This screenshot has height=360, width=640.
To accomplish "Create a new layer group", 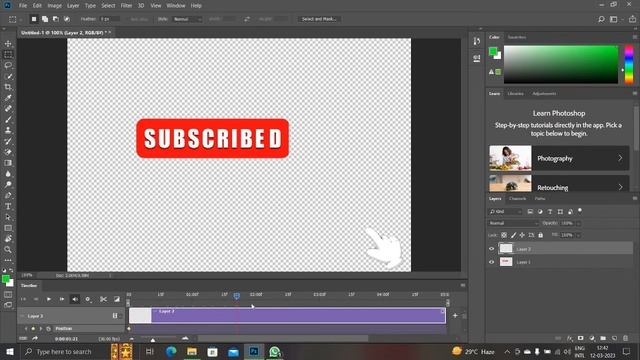I will [x=603, y=338].
